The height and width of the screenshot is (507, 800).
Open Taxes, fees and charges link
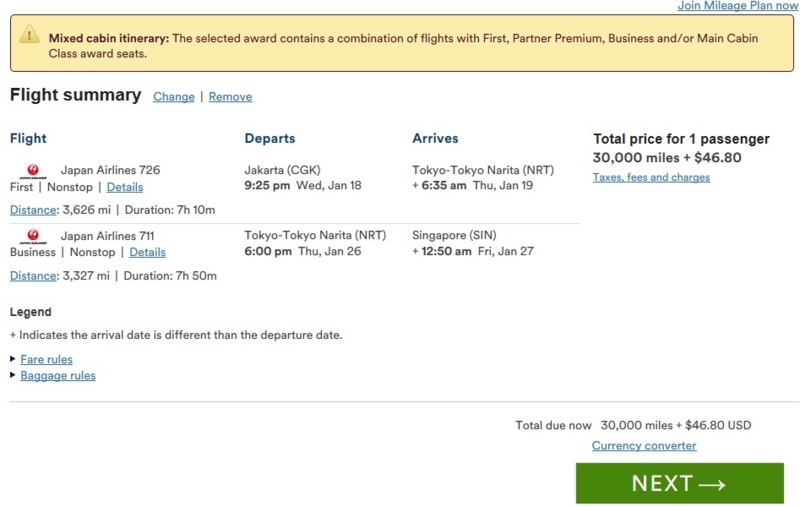click(x=651, y=177)
